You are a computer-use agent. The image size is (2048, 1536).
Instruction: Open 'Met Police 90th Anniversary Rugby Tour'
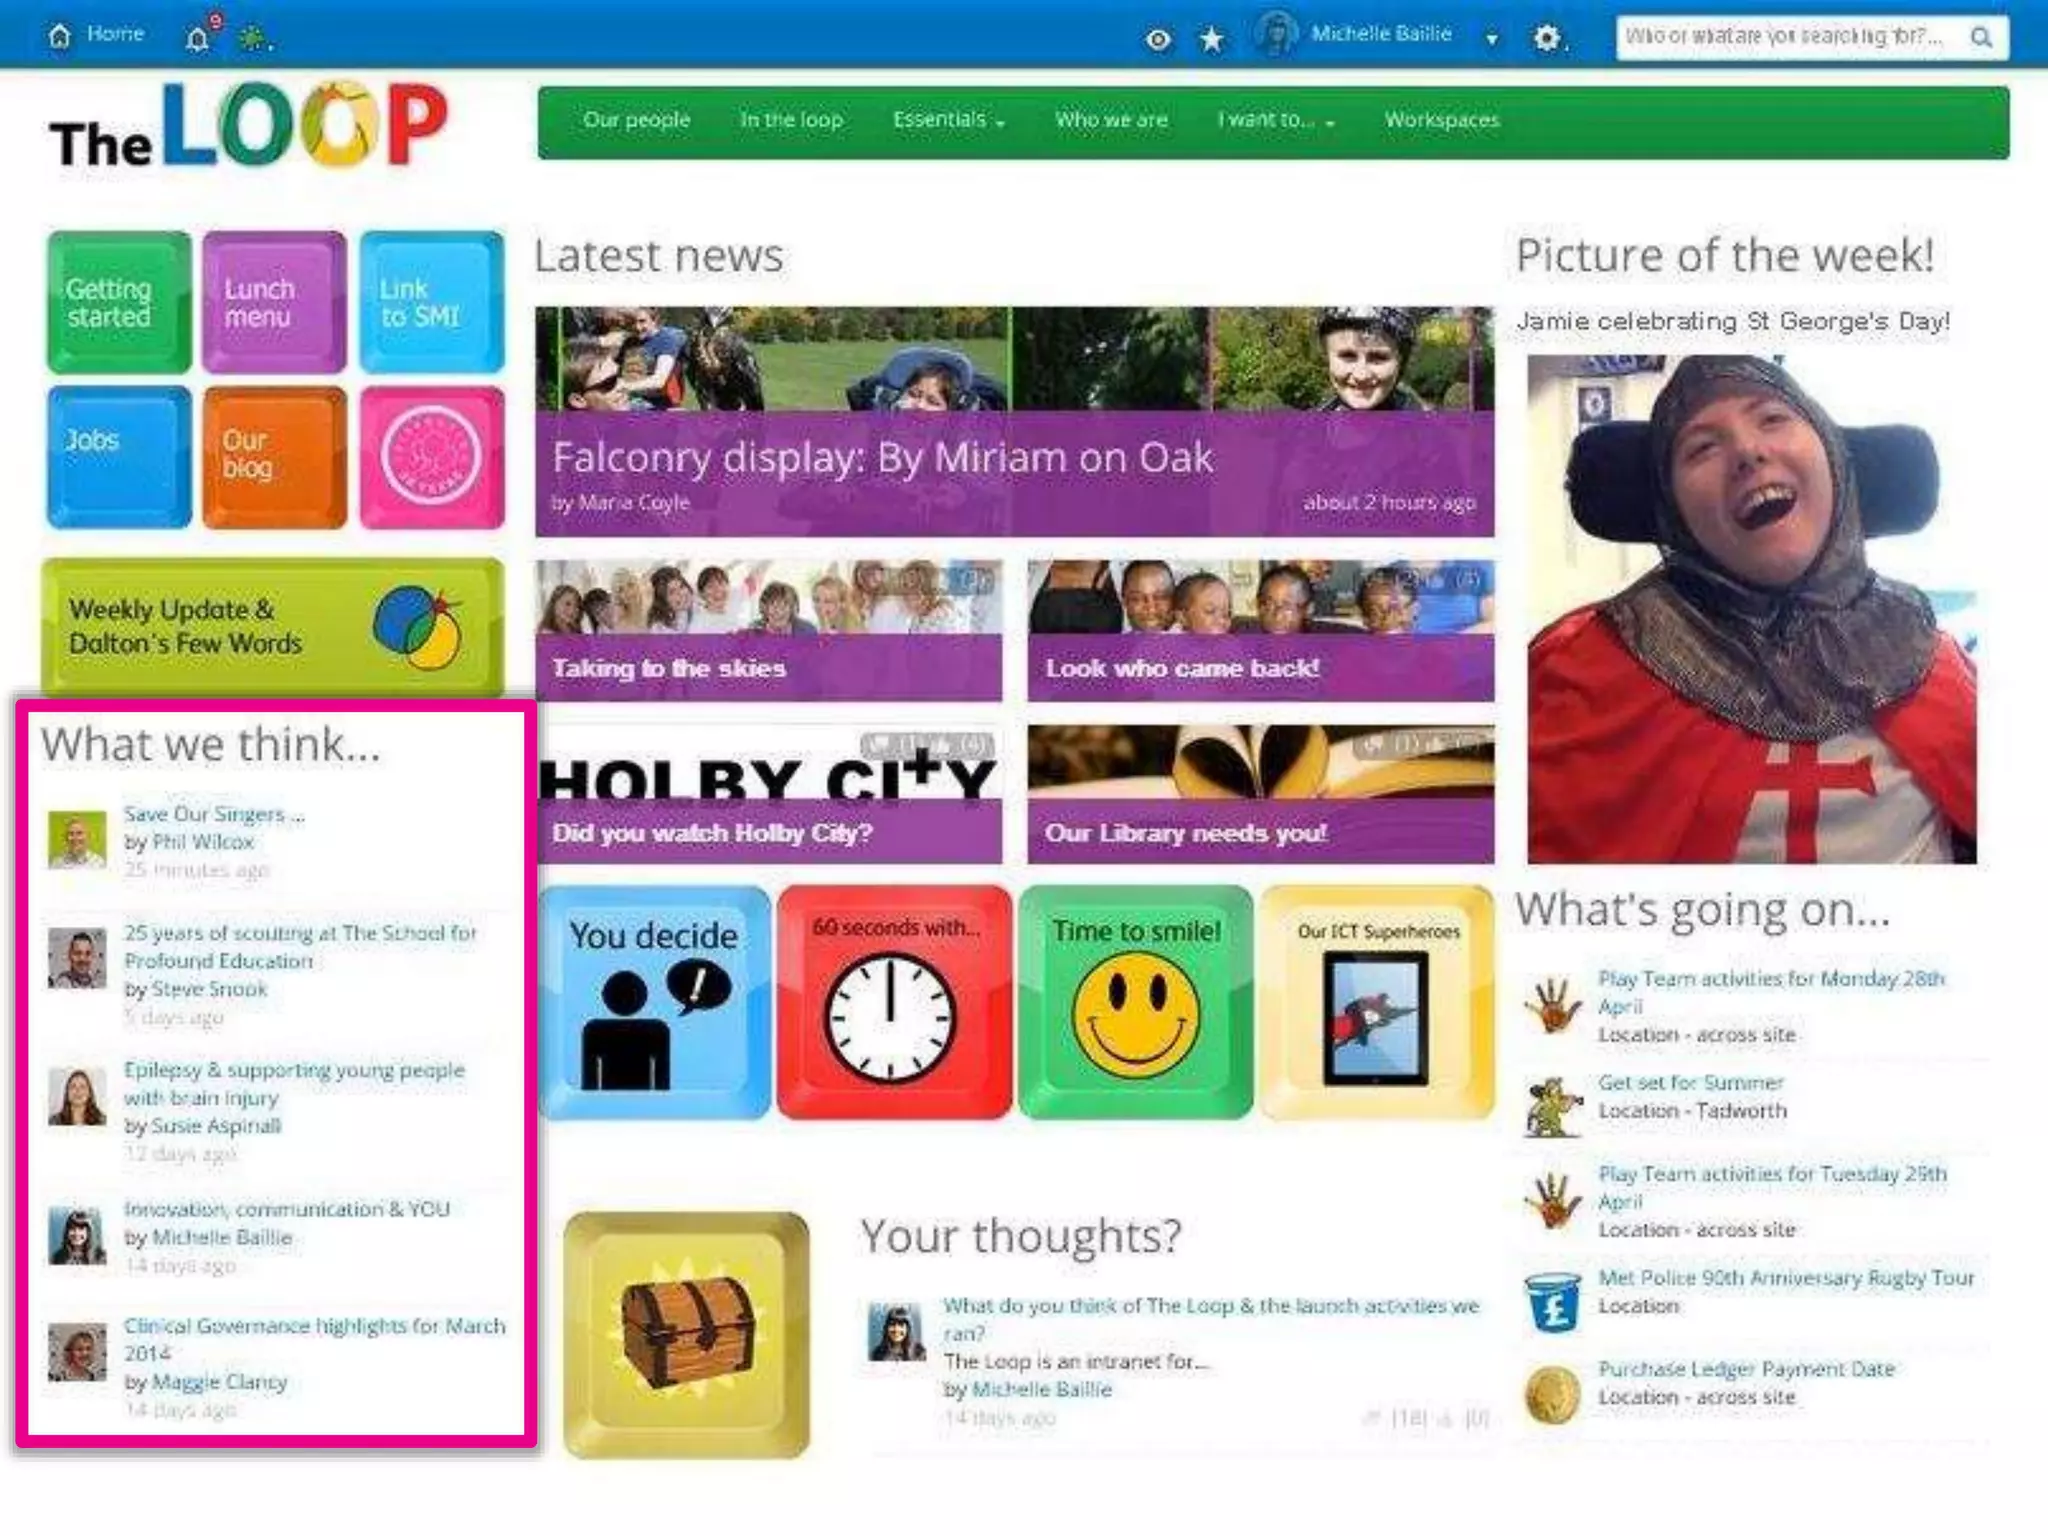click(1786, 1278)
